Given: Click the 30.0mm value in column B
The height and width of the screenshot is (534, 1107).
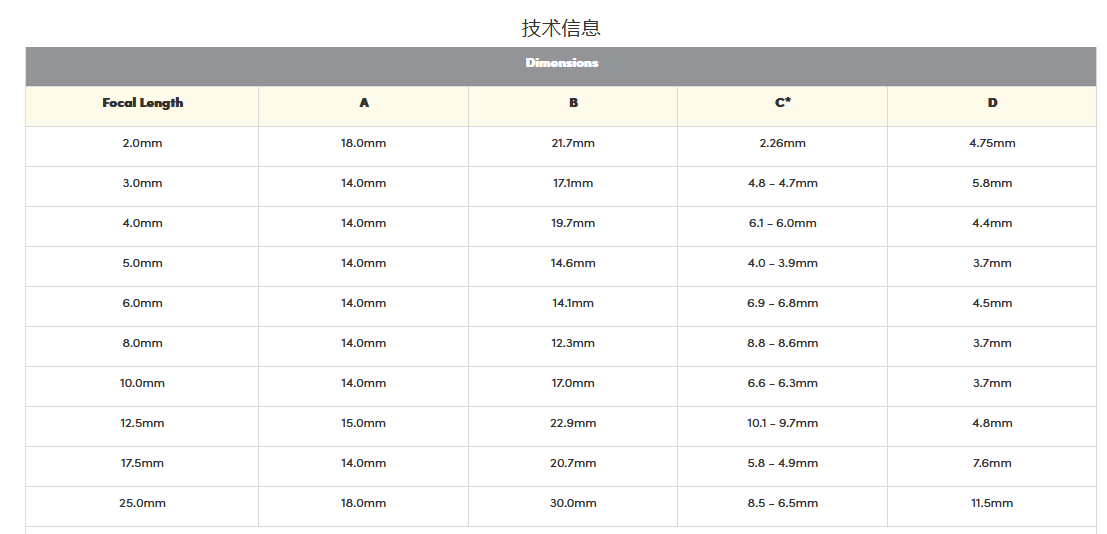Looking at the screenshot, I should pos(573,503).
